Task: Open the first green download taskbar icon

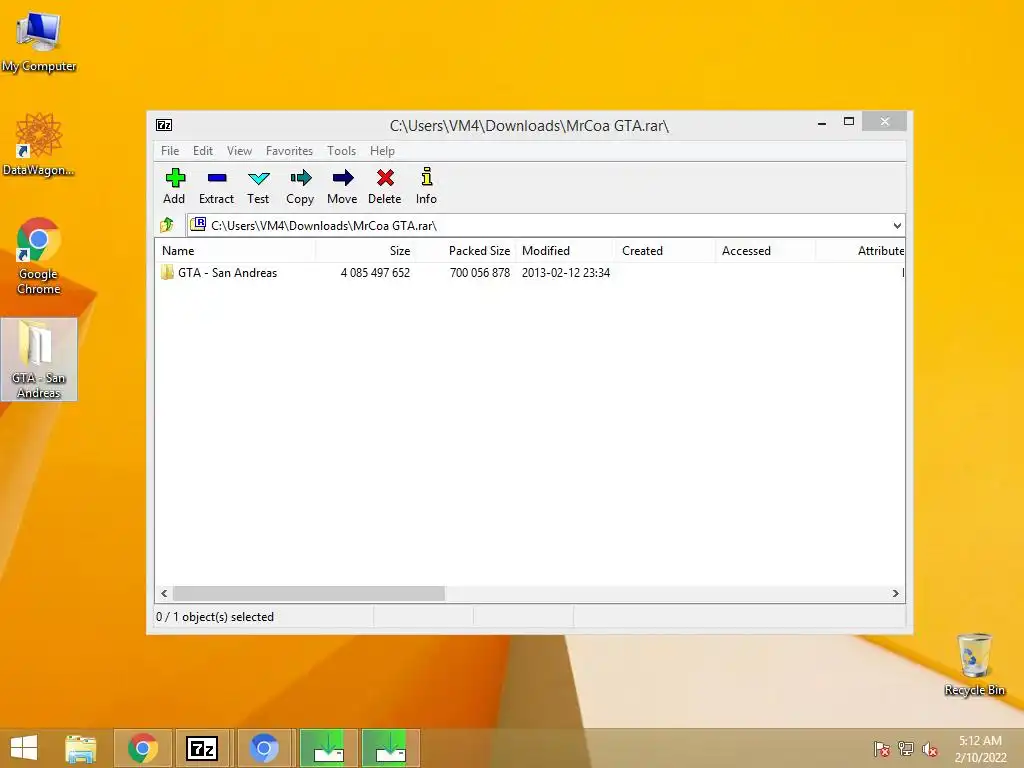Action: [328, 748]
